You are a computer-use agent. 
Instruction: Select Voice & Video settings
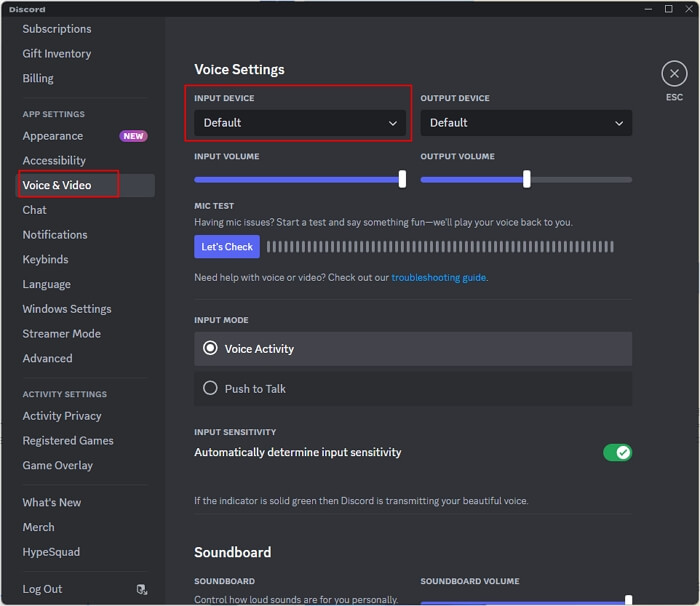click(86, 185)
